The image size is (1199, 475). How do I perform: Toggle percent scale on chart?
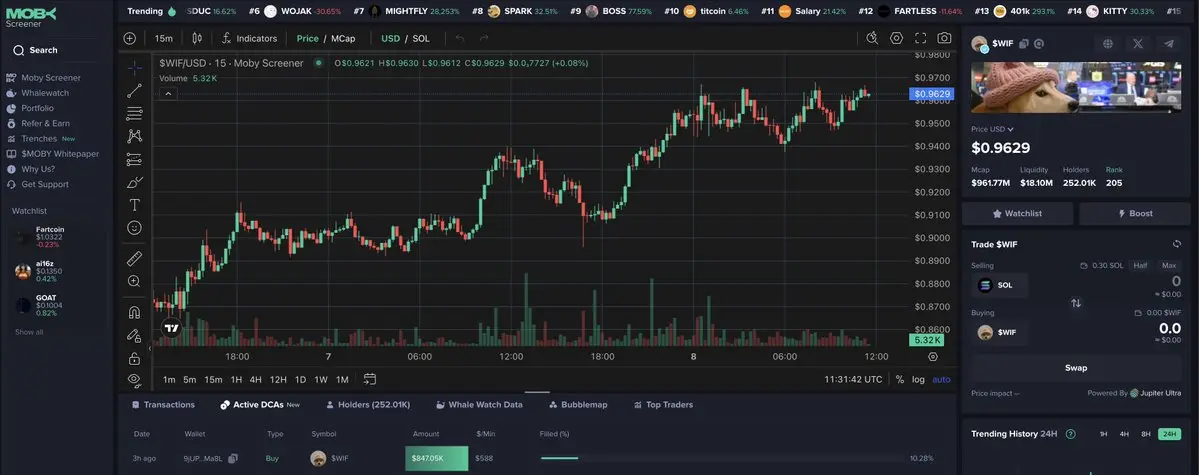pyautogui.click(x=900, y=379)
